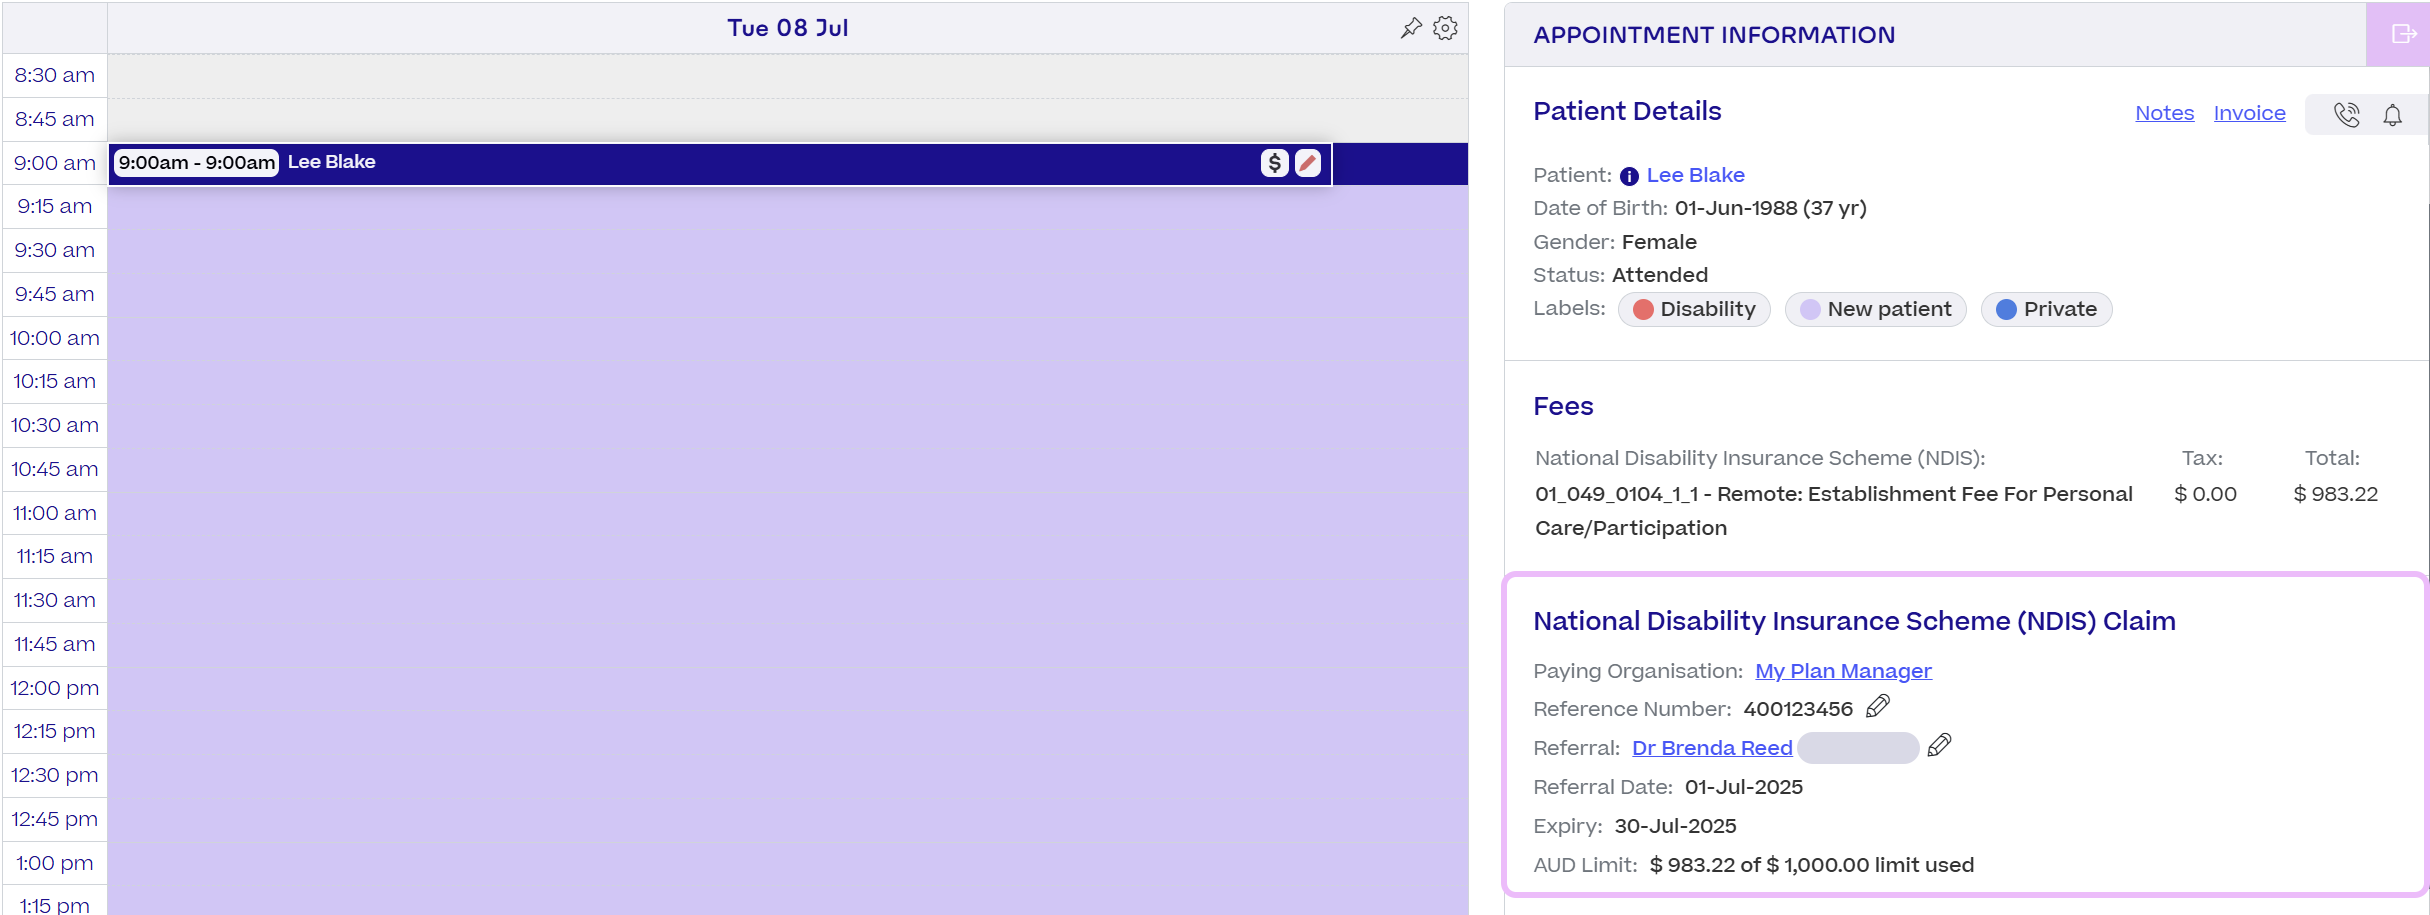This screenshot has width=2430, height=915.
Task: Click the 11:45 am time slot label
Action: [x=55, y=644]
